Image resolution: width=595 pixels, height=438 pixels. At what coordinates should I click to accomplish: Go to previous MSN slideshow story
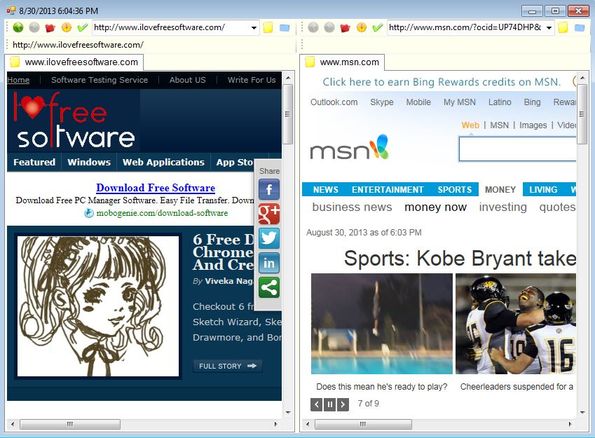pos(316,405)
